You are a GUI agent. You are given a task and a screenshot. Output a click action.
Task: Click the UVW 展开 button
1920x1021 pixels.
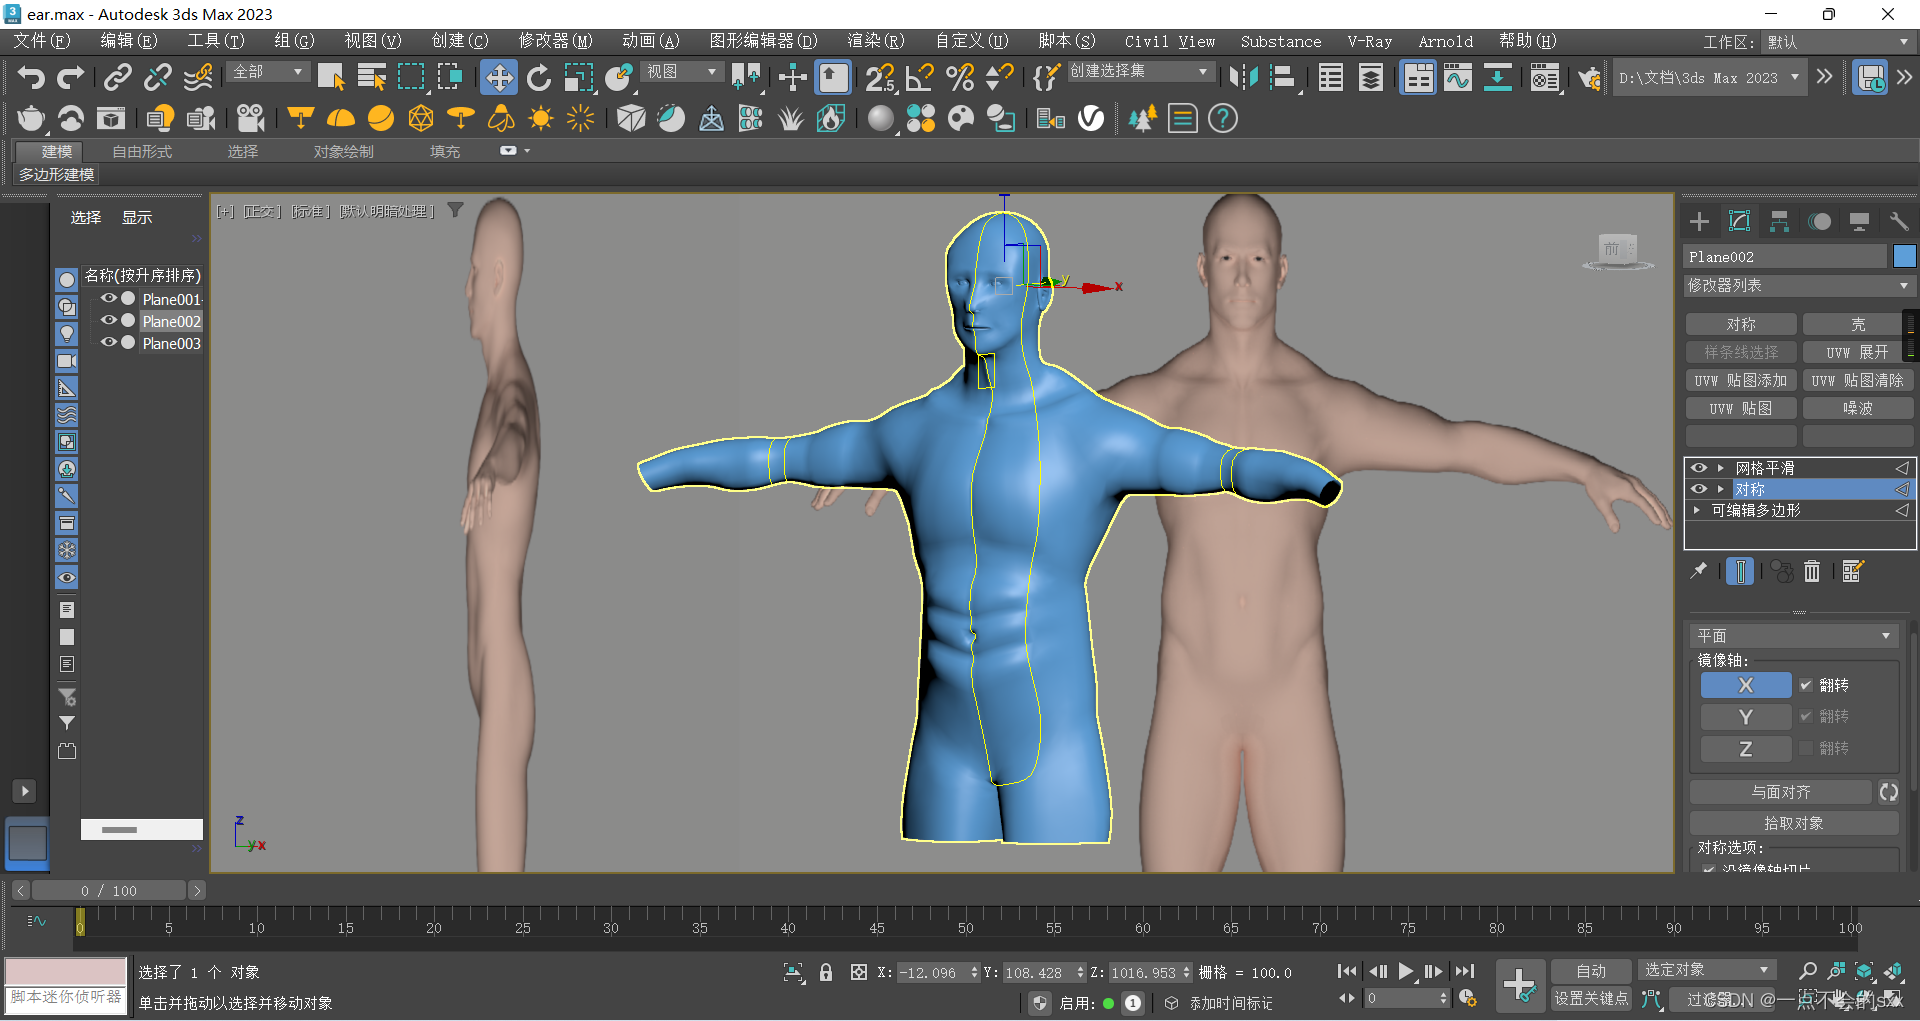(1857, 352)
